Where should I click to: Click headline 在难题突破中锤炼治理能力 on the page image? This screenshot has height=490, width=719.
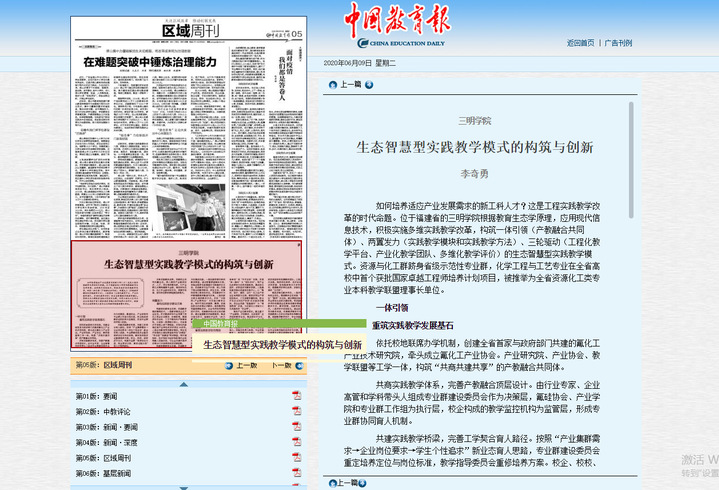[150, 62]
